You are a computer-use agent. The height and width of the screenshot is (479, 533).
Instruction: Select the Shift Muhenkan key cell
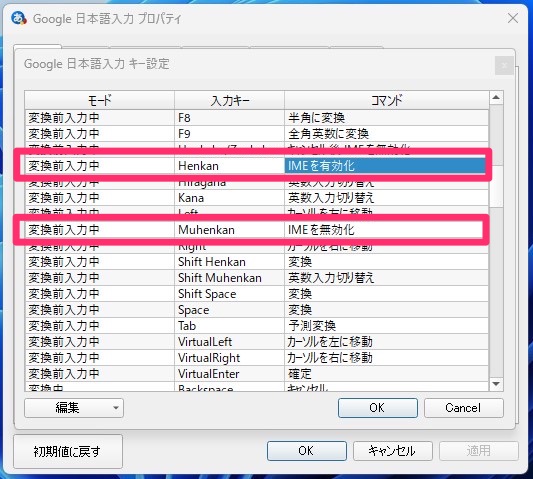pyautogui.click(x=229, y=278)
